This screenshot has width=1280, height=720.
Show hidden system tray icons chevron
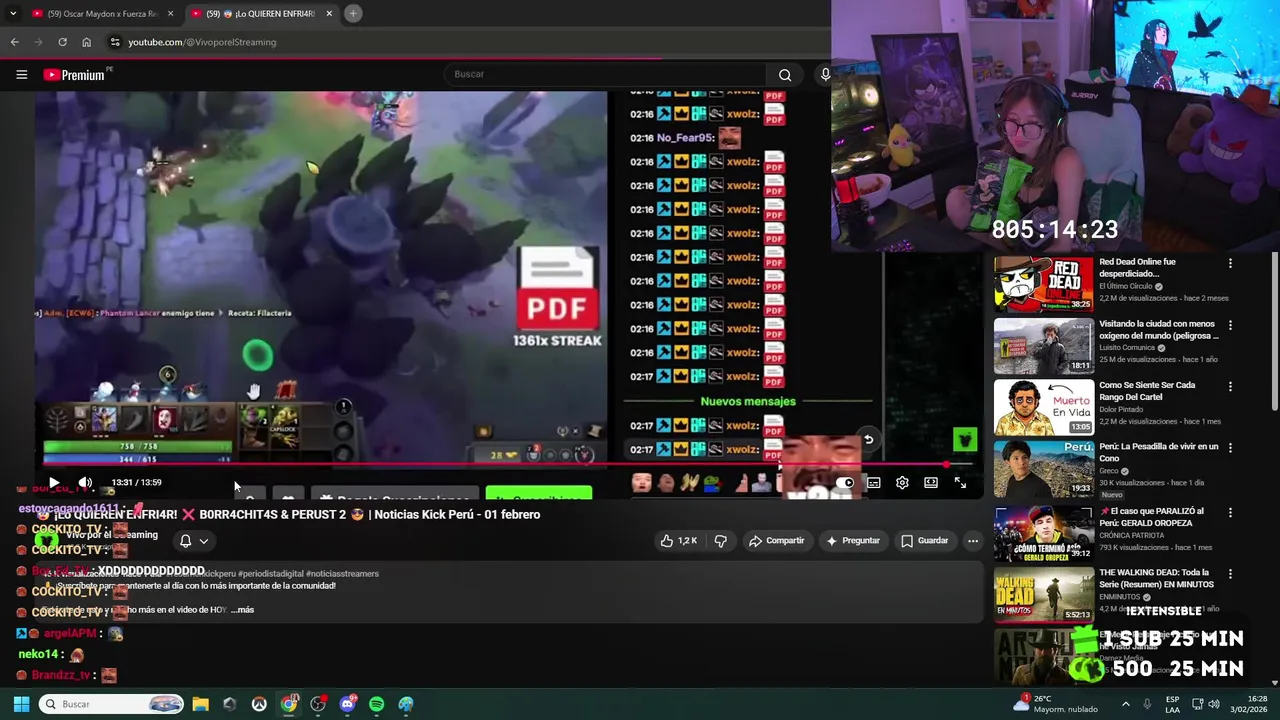click(1125, 704)
